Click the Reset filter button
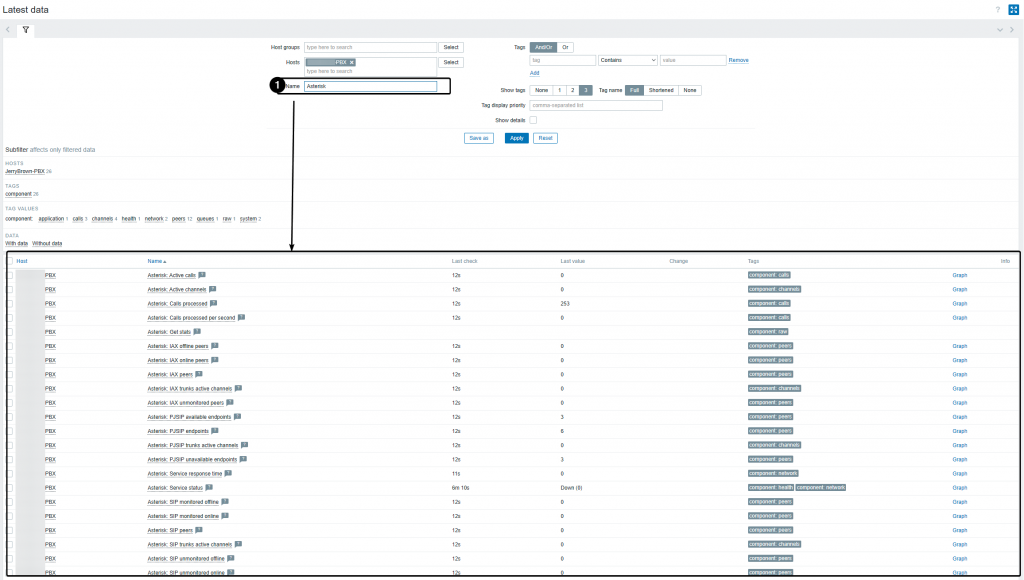 click(x=546, y=138)
